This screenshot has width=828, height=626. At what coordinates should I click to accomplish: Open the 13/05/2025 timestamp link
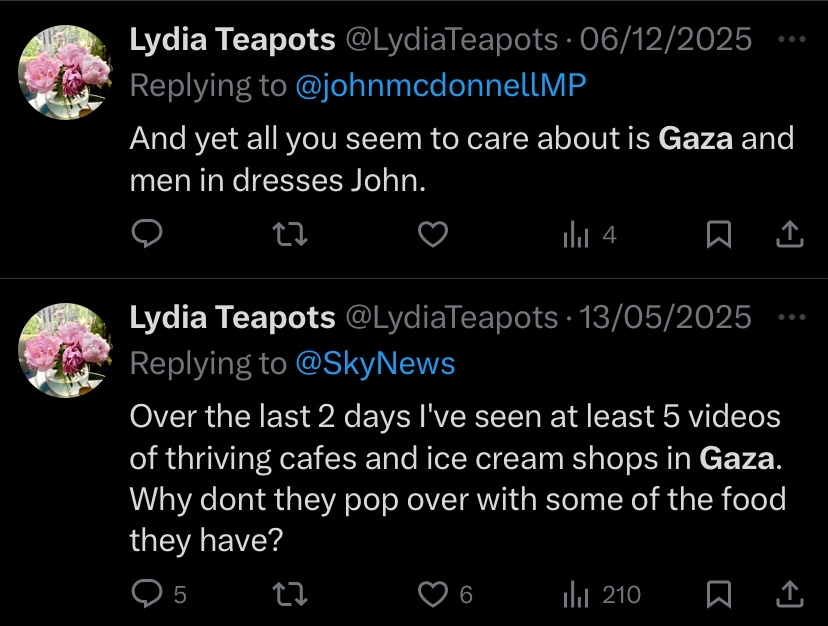(x=665, y=317)
